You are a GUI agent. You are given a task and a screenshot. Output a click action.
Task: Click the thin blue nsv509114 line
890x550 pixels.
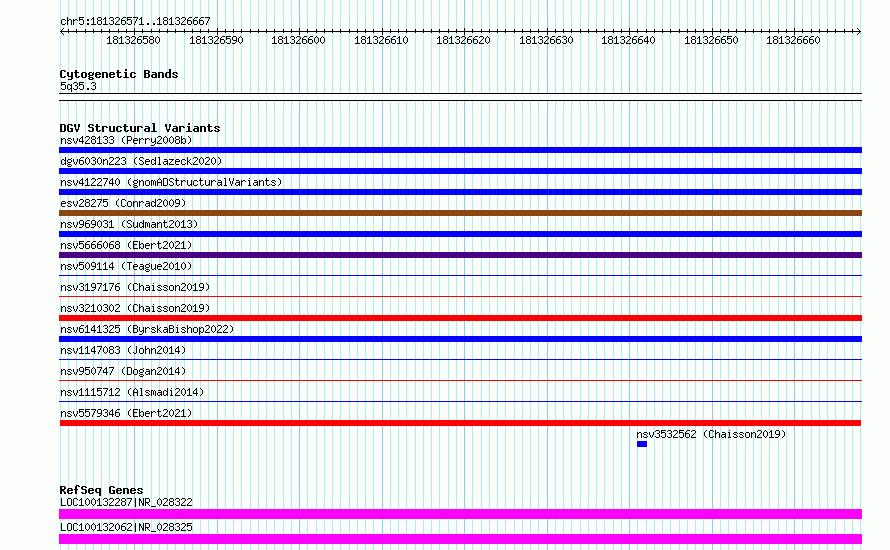(460, 276)
